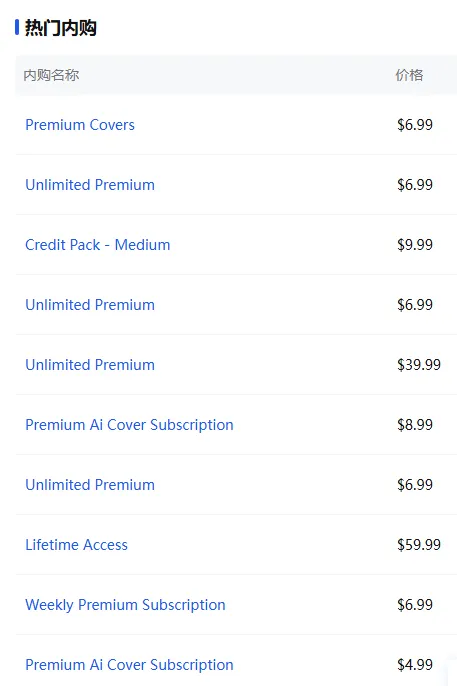Click the $6.99 price of Weekly Premium Subscription
457x686 pixels.
[x=415, y=605]
